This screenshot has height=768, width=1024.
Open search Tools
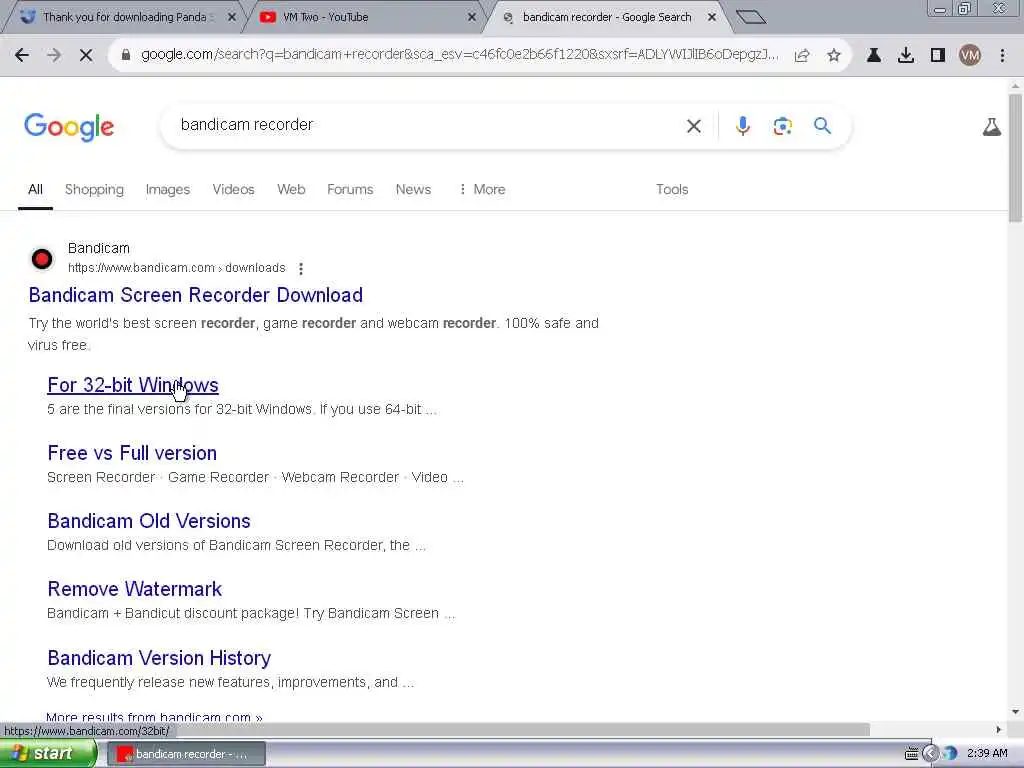pyautogui.click(x=672, y=189)
